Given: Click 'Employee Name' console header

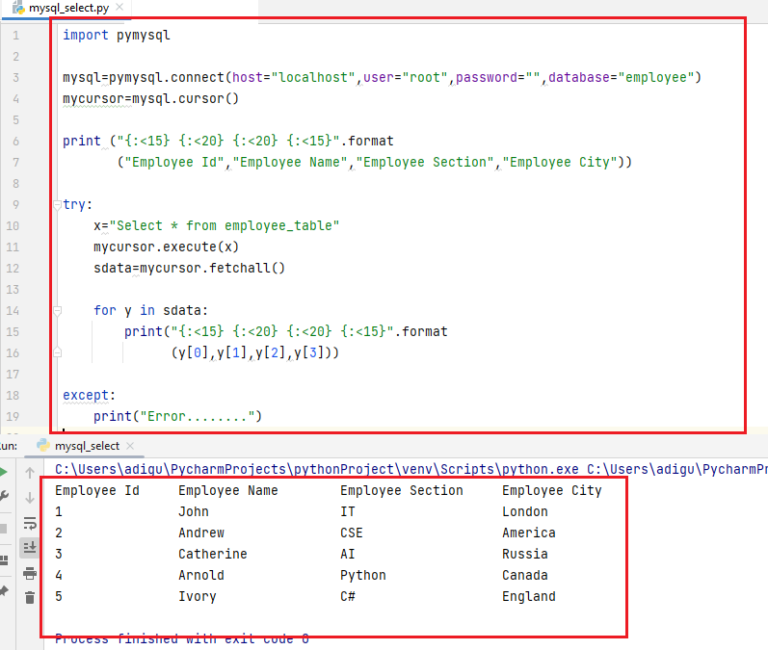Looking at the screenshot, I should point(228,490).
